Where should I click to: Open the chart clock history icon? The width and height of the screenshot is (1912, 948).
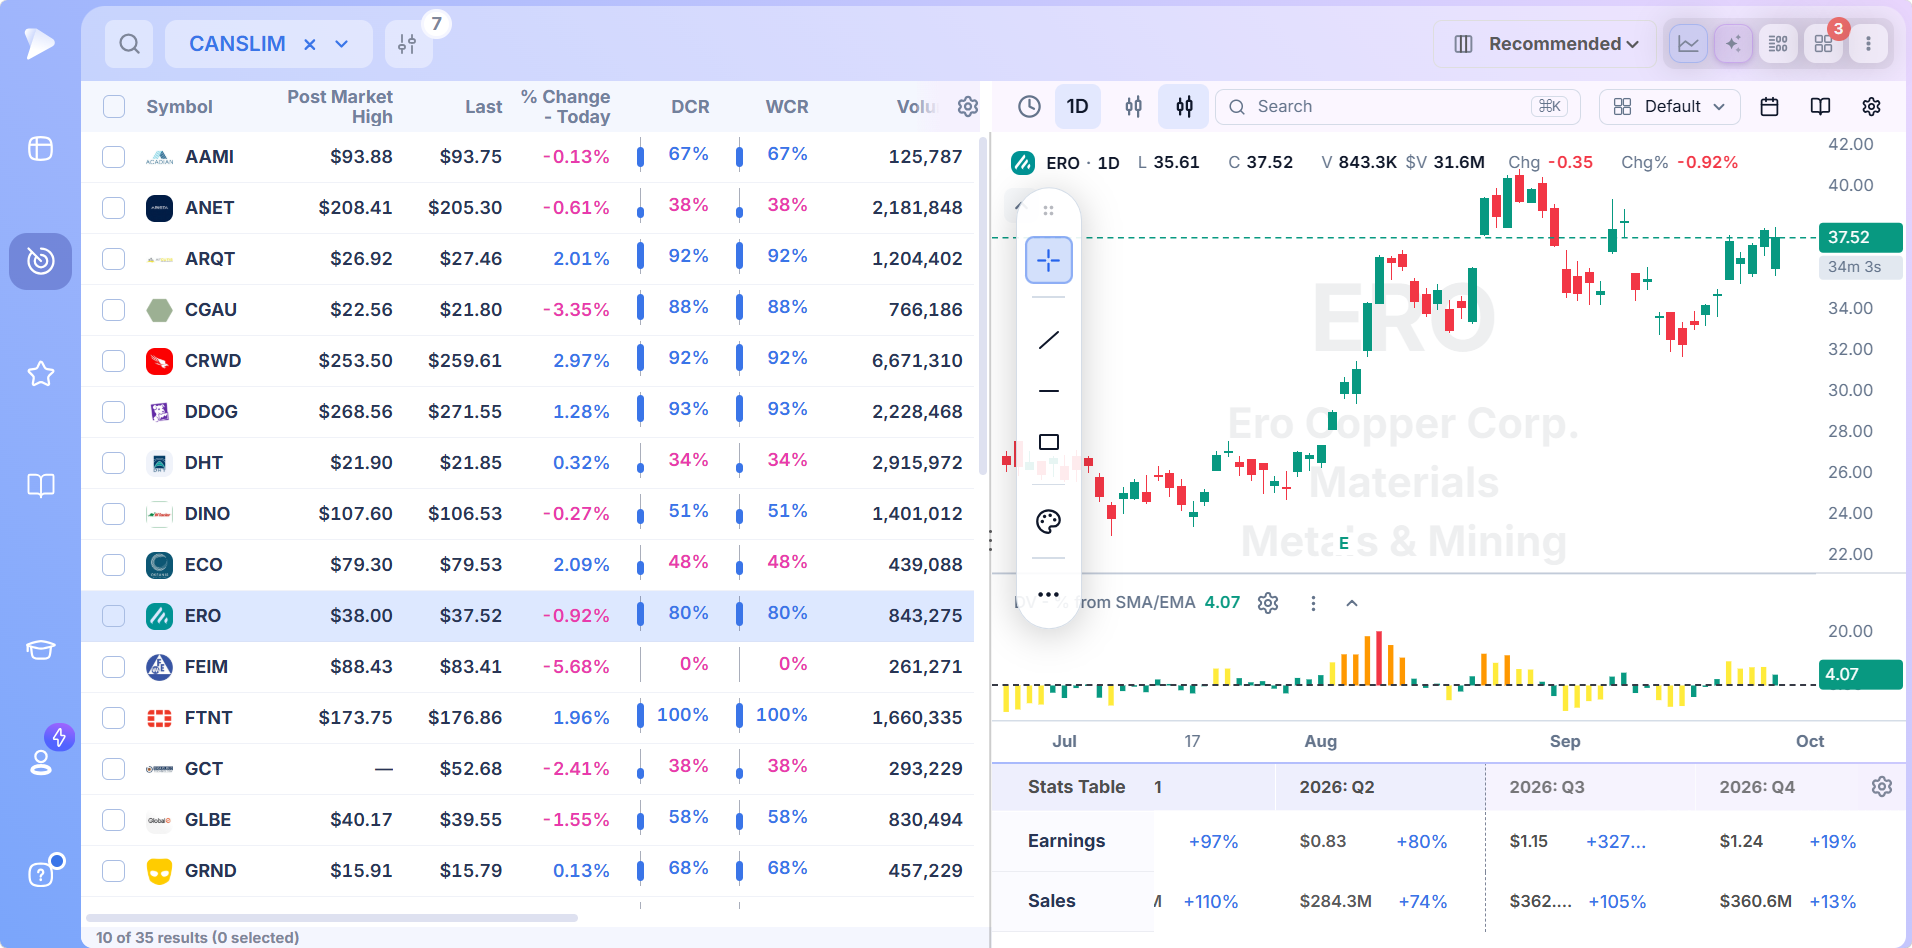click(1029, 106)
